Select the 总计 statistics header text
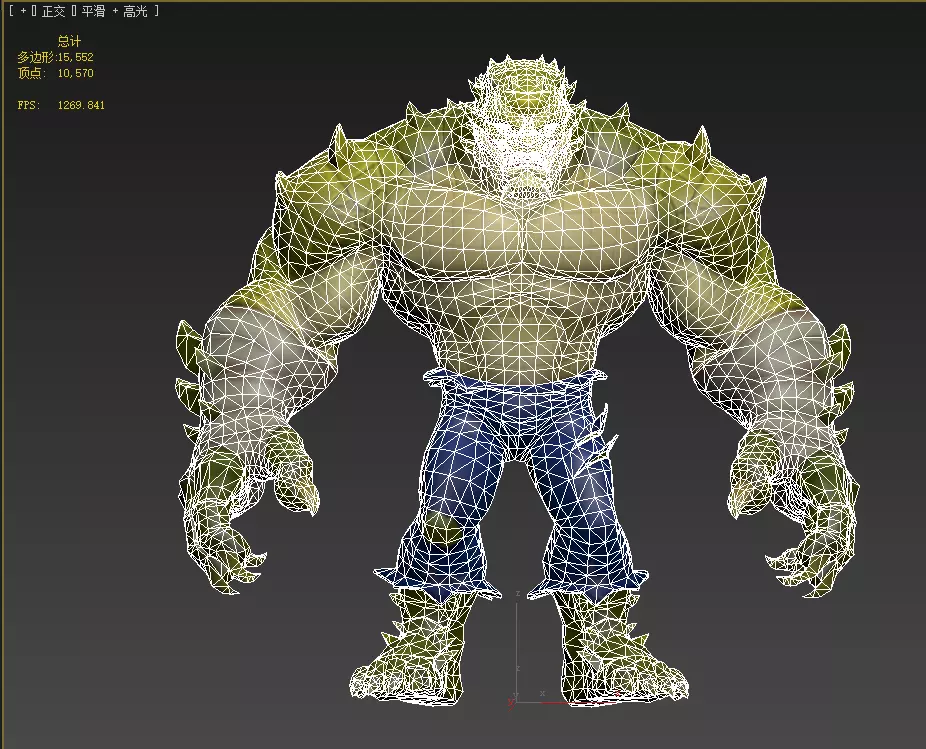Screen dimensions: 926x749 [69, 41]
